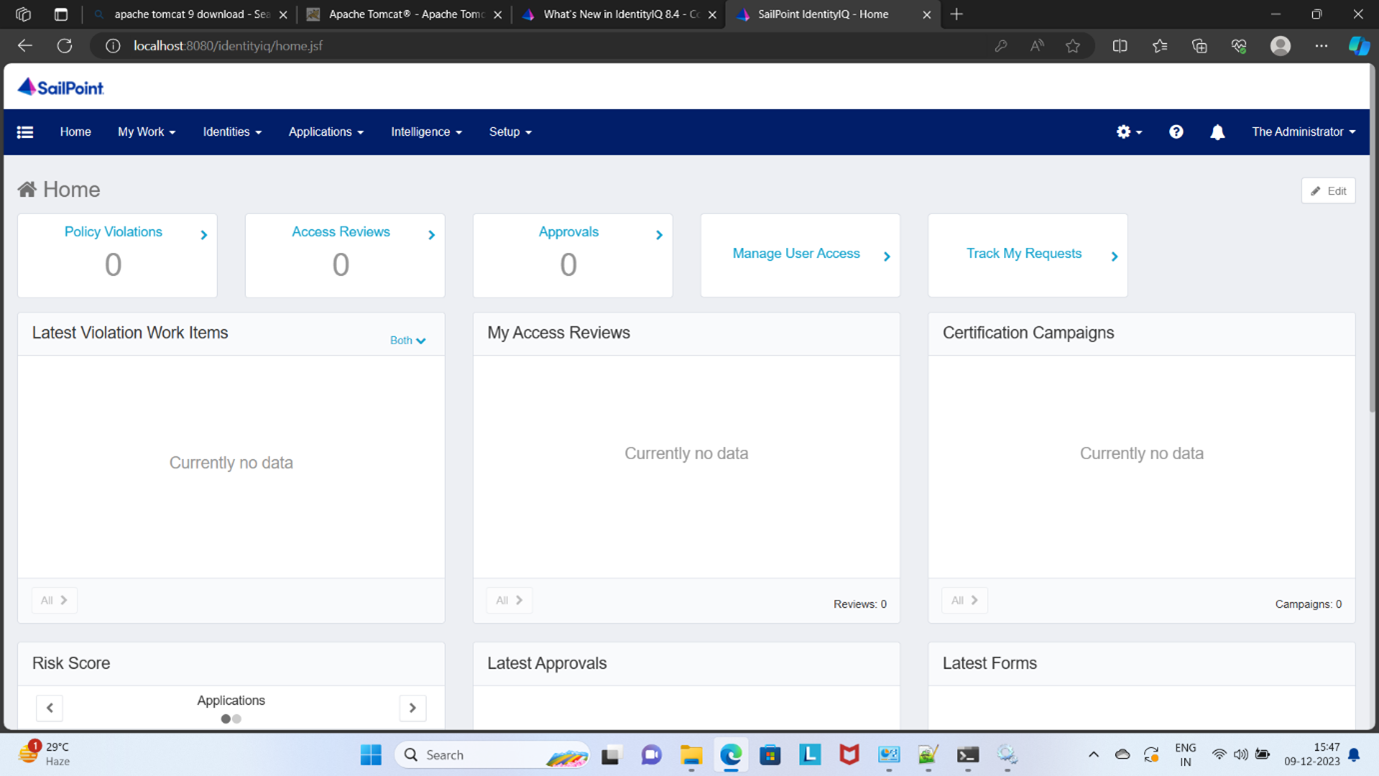Click the Edit button on Home page

(1327, 190)
